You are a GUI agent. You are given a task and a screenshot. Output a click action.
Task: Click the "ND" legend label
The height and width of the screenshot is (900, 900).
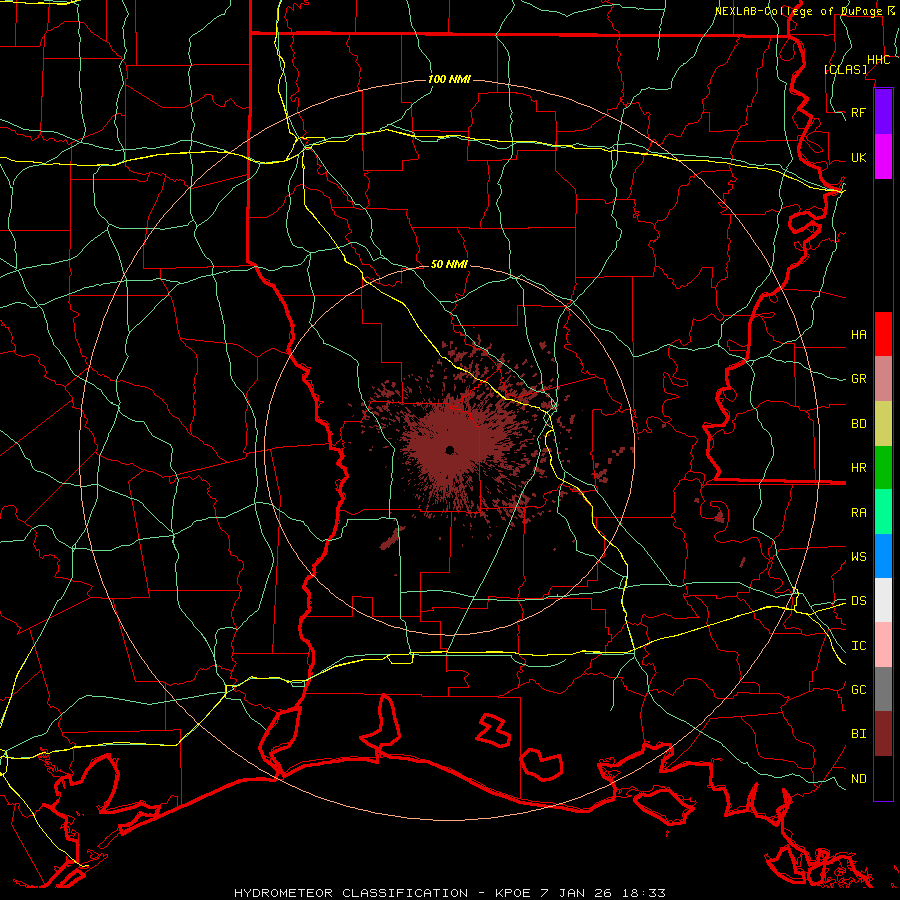[x=858, y=779]
